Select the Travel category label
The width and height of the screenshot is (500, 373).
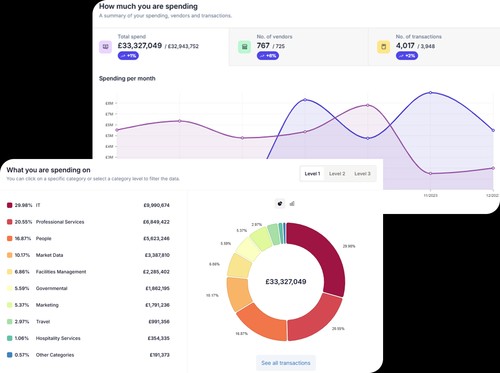43,322
